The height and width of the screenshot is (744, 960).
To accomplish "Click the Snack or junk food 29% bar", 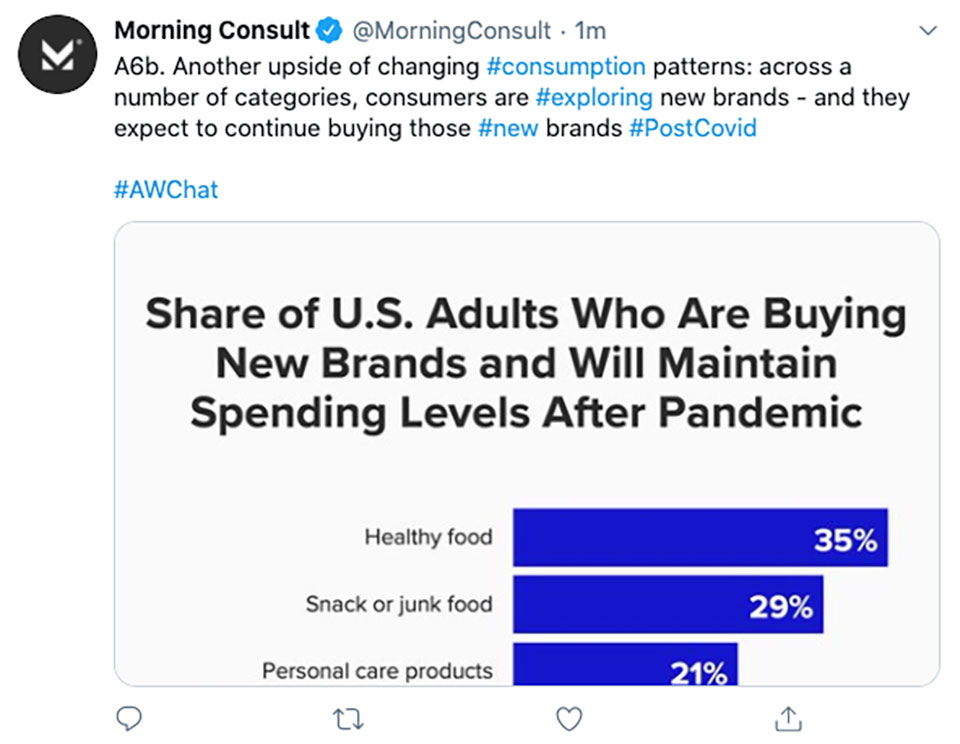I will click(668, 604).
